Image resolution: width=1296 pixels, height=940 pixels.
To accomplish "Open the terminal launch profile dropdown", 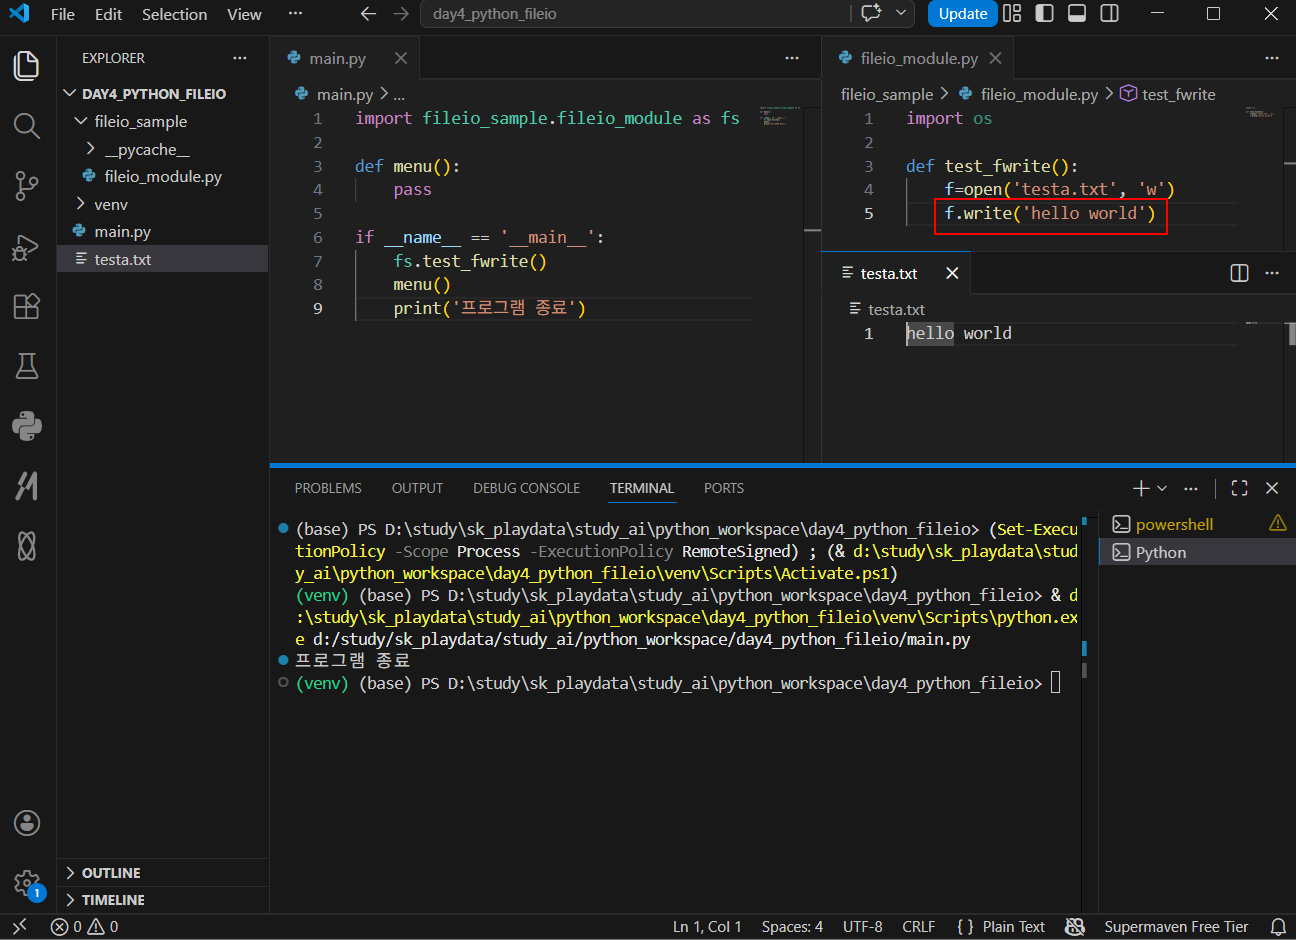I will click(x=1162, y=488).
